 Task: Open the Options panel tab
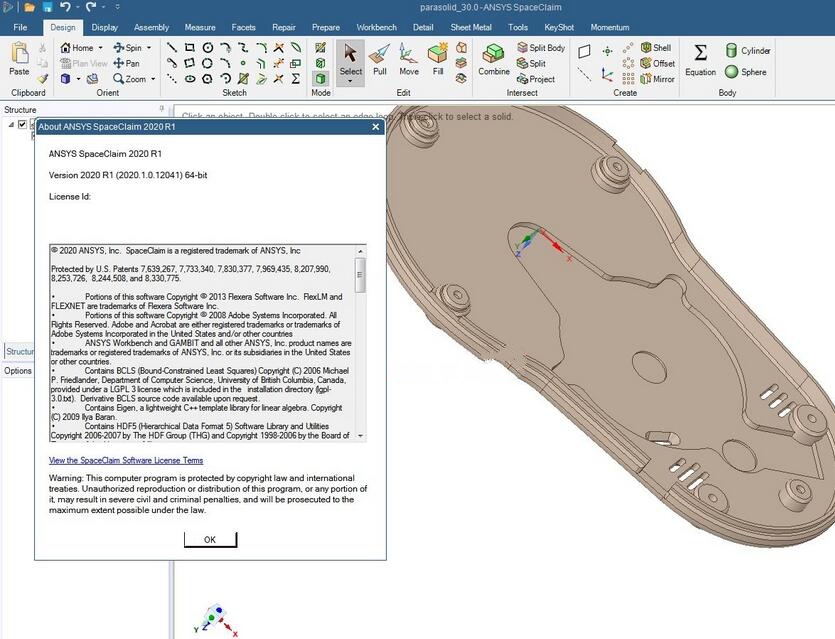click(x=18, y=371)
